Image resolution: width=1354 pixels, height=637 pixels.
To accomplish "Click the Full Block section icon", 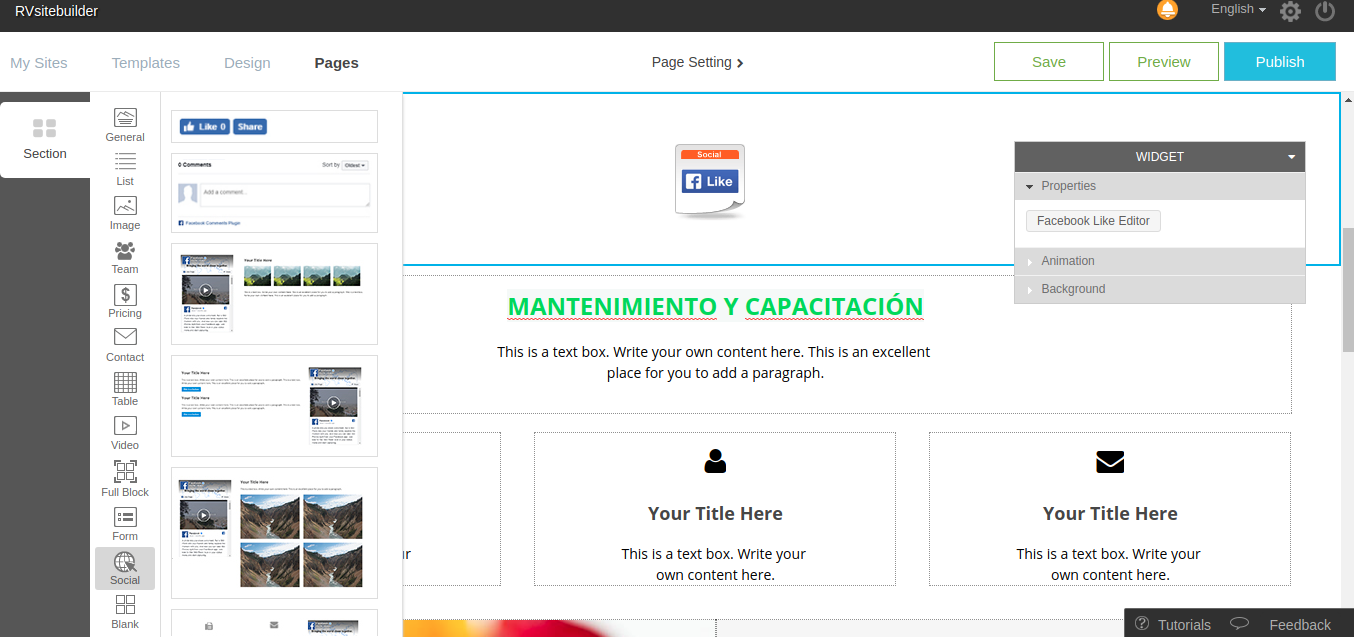I will pyautogui.click(x=125, y=477).
